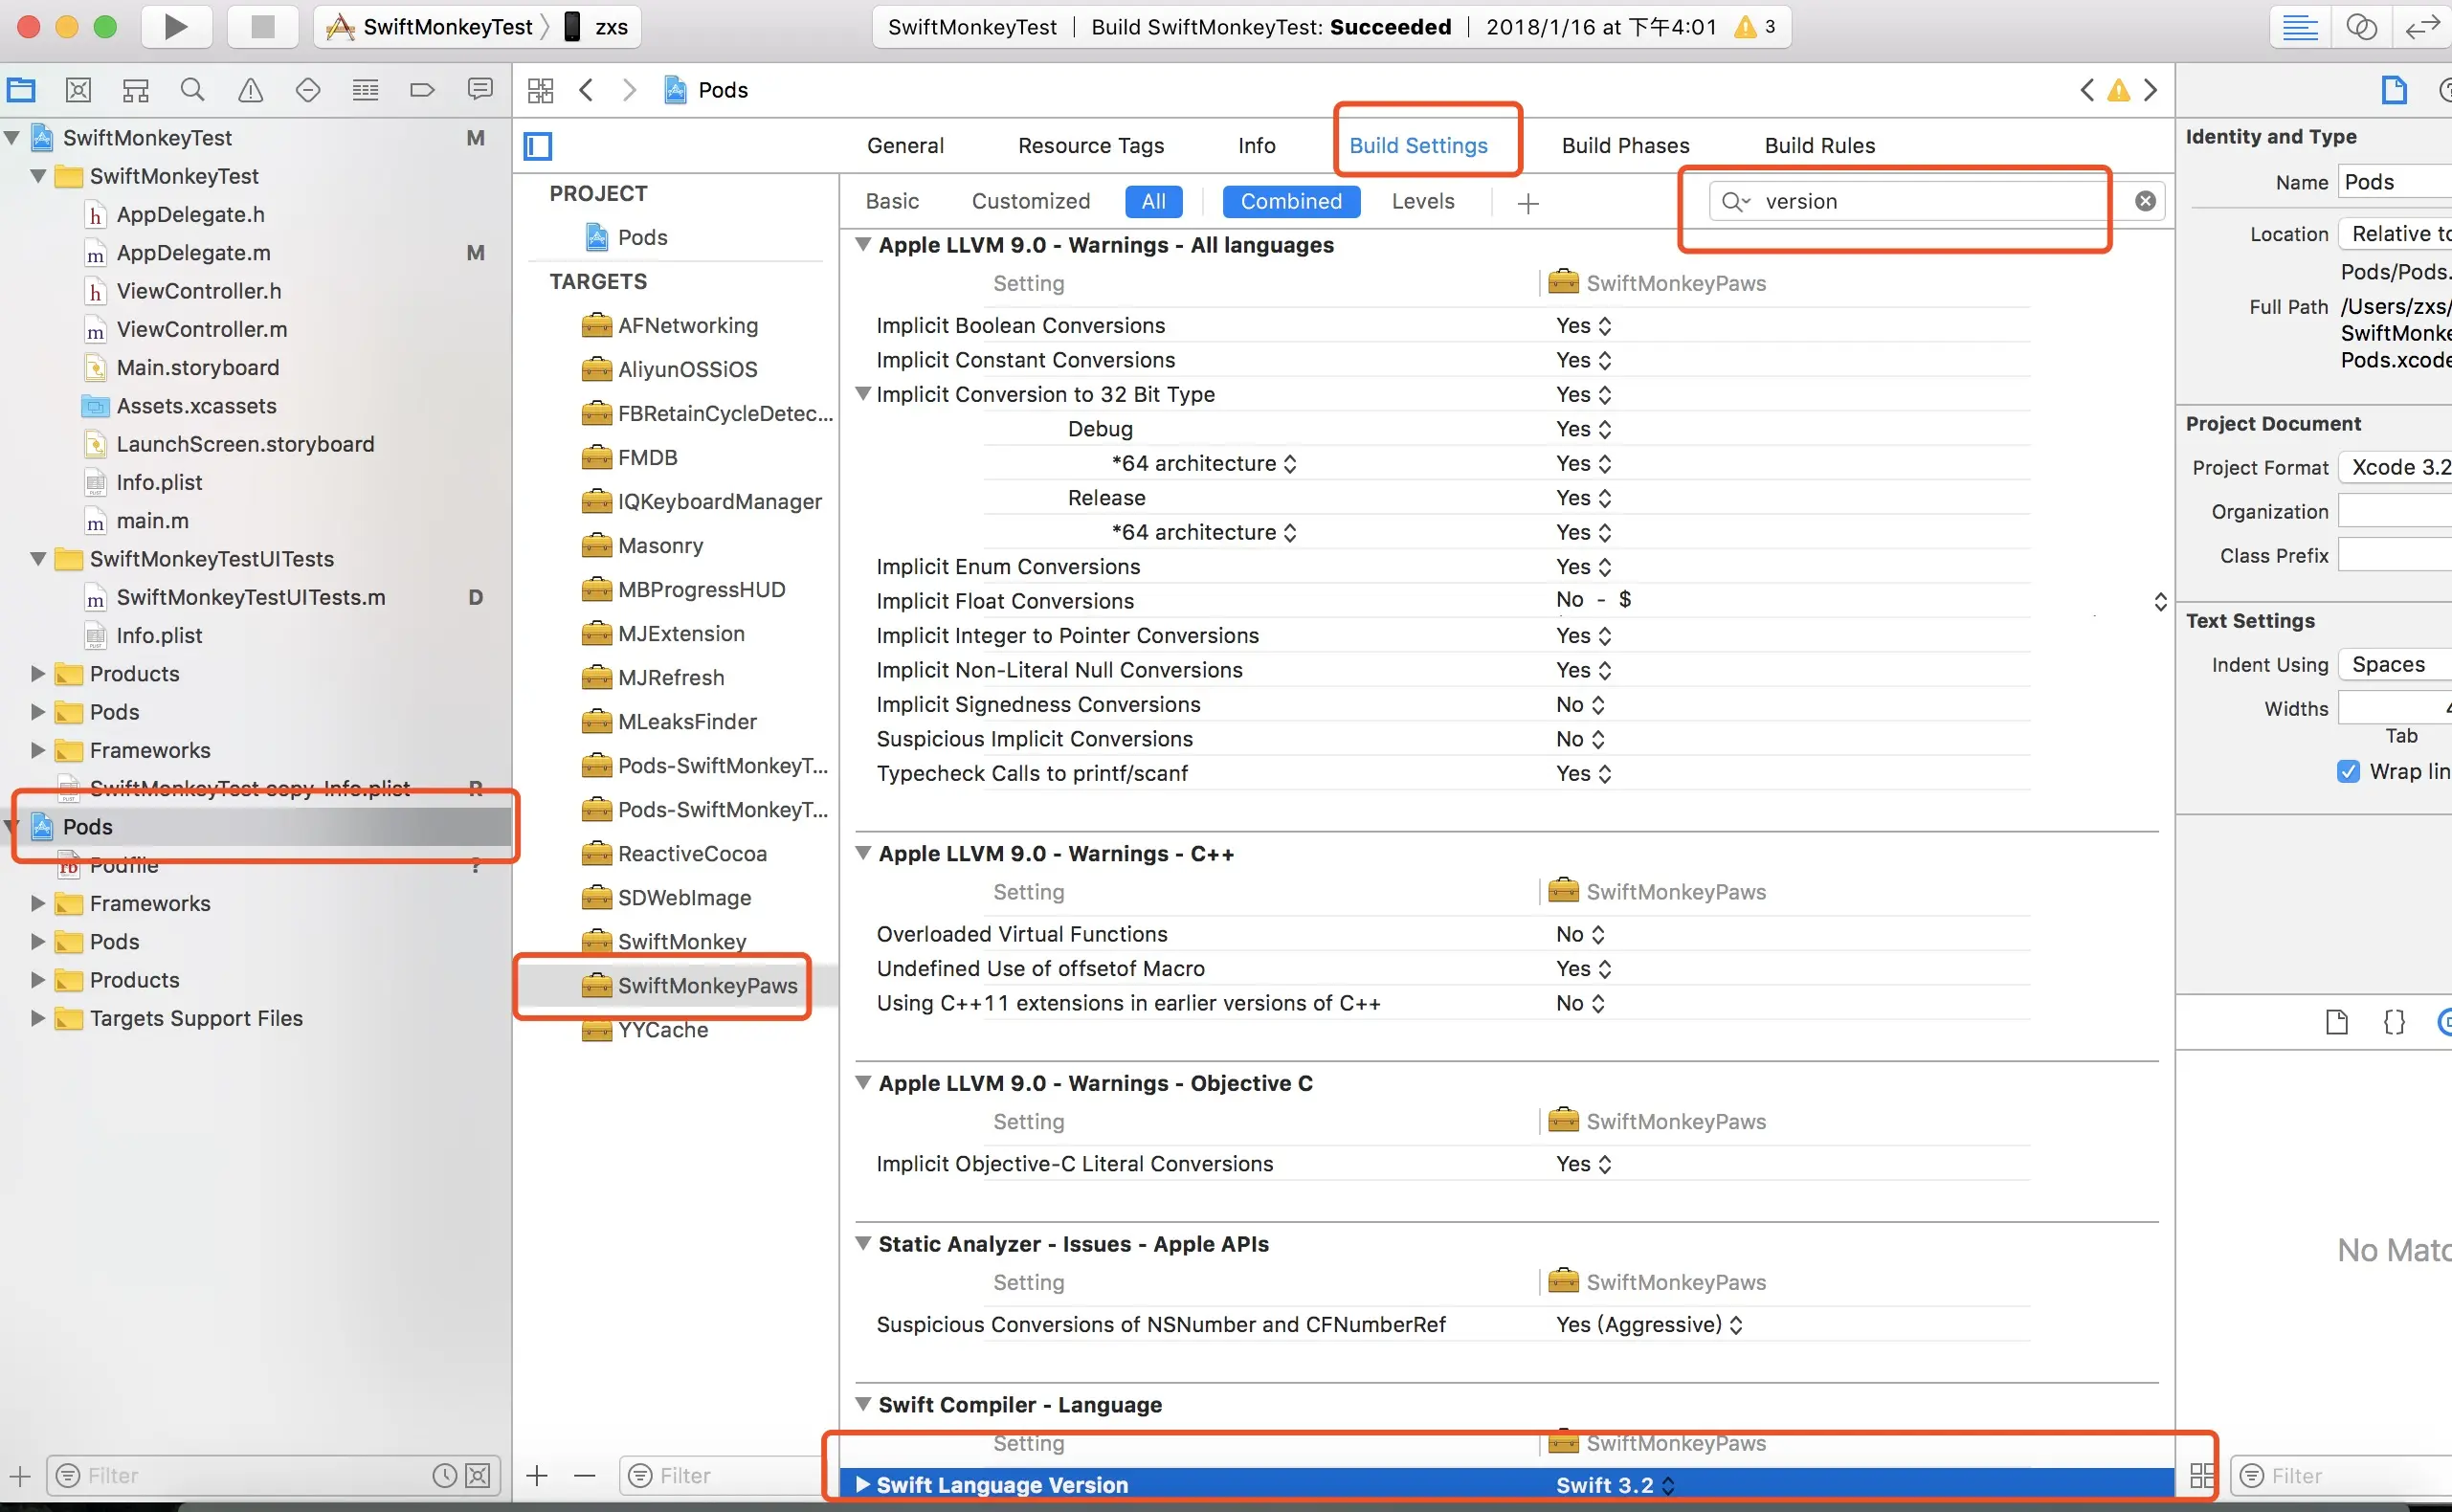Select the Levels view toggle
The image size is (2452, 1512).
click(1422, 202)
